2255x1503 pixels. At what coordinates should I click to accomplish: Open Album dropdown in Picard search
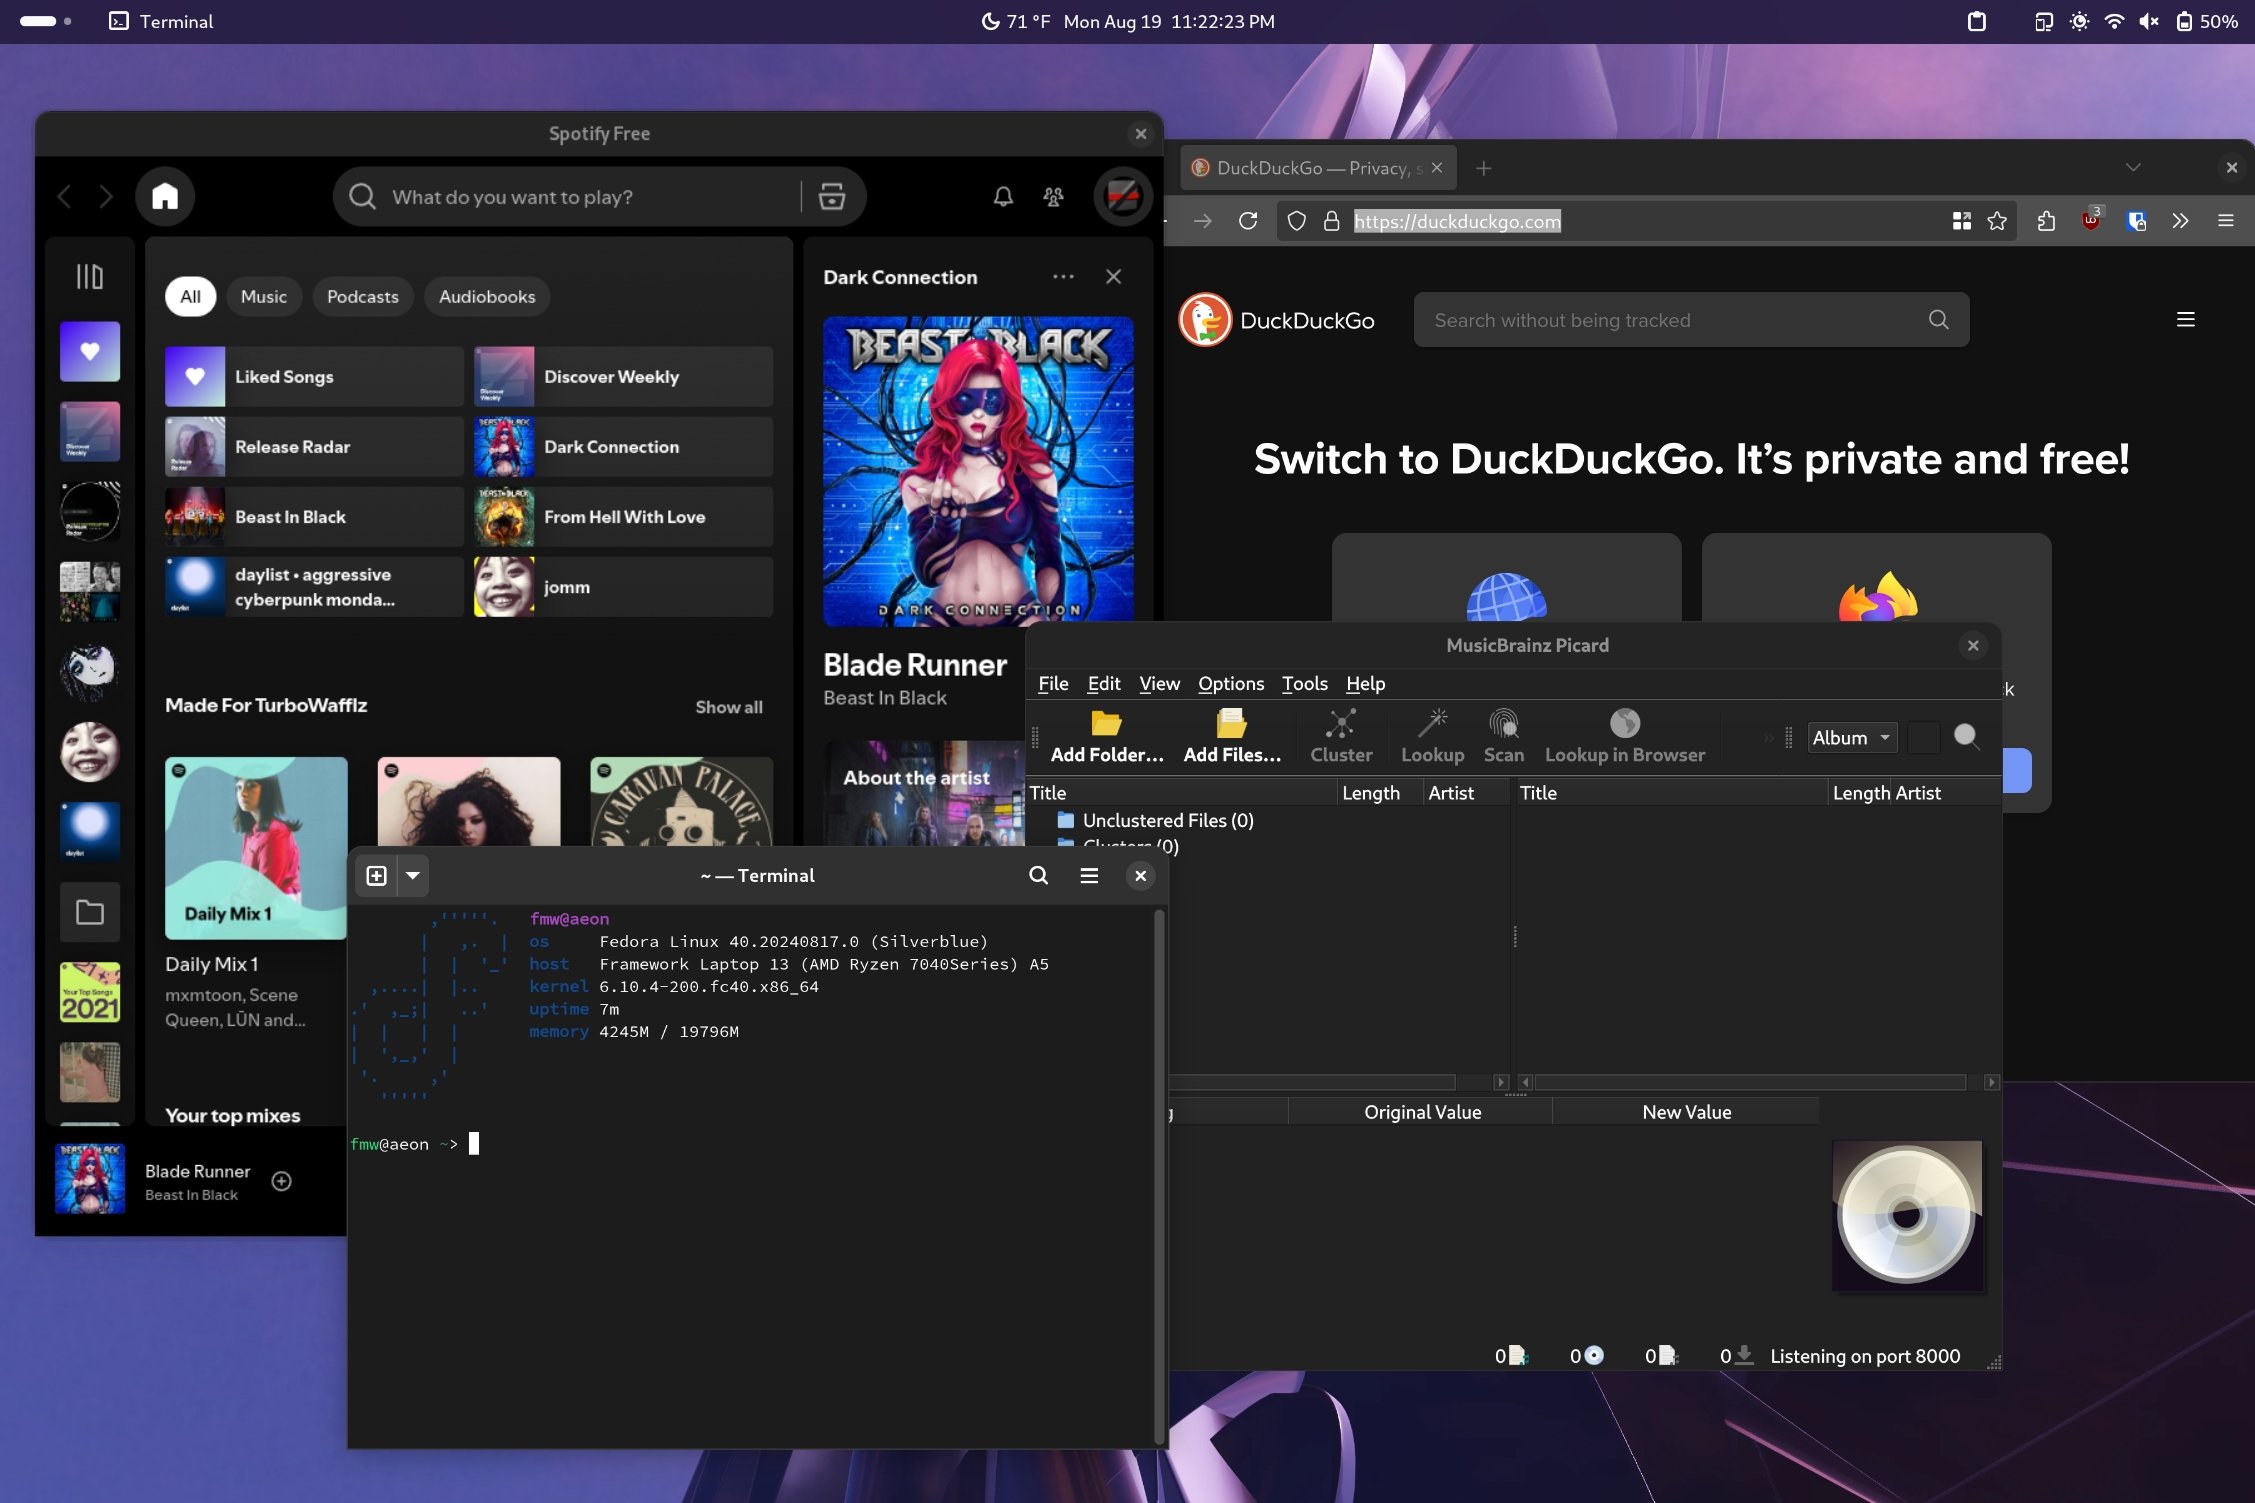1851,737
